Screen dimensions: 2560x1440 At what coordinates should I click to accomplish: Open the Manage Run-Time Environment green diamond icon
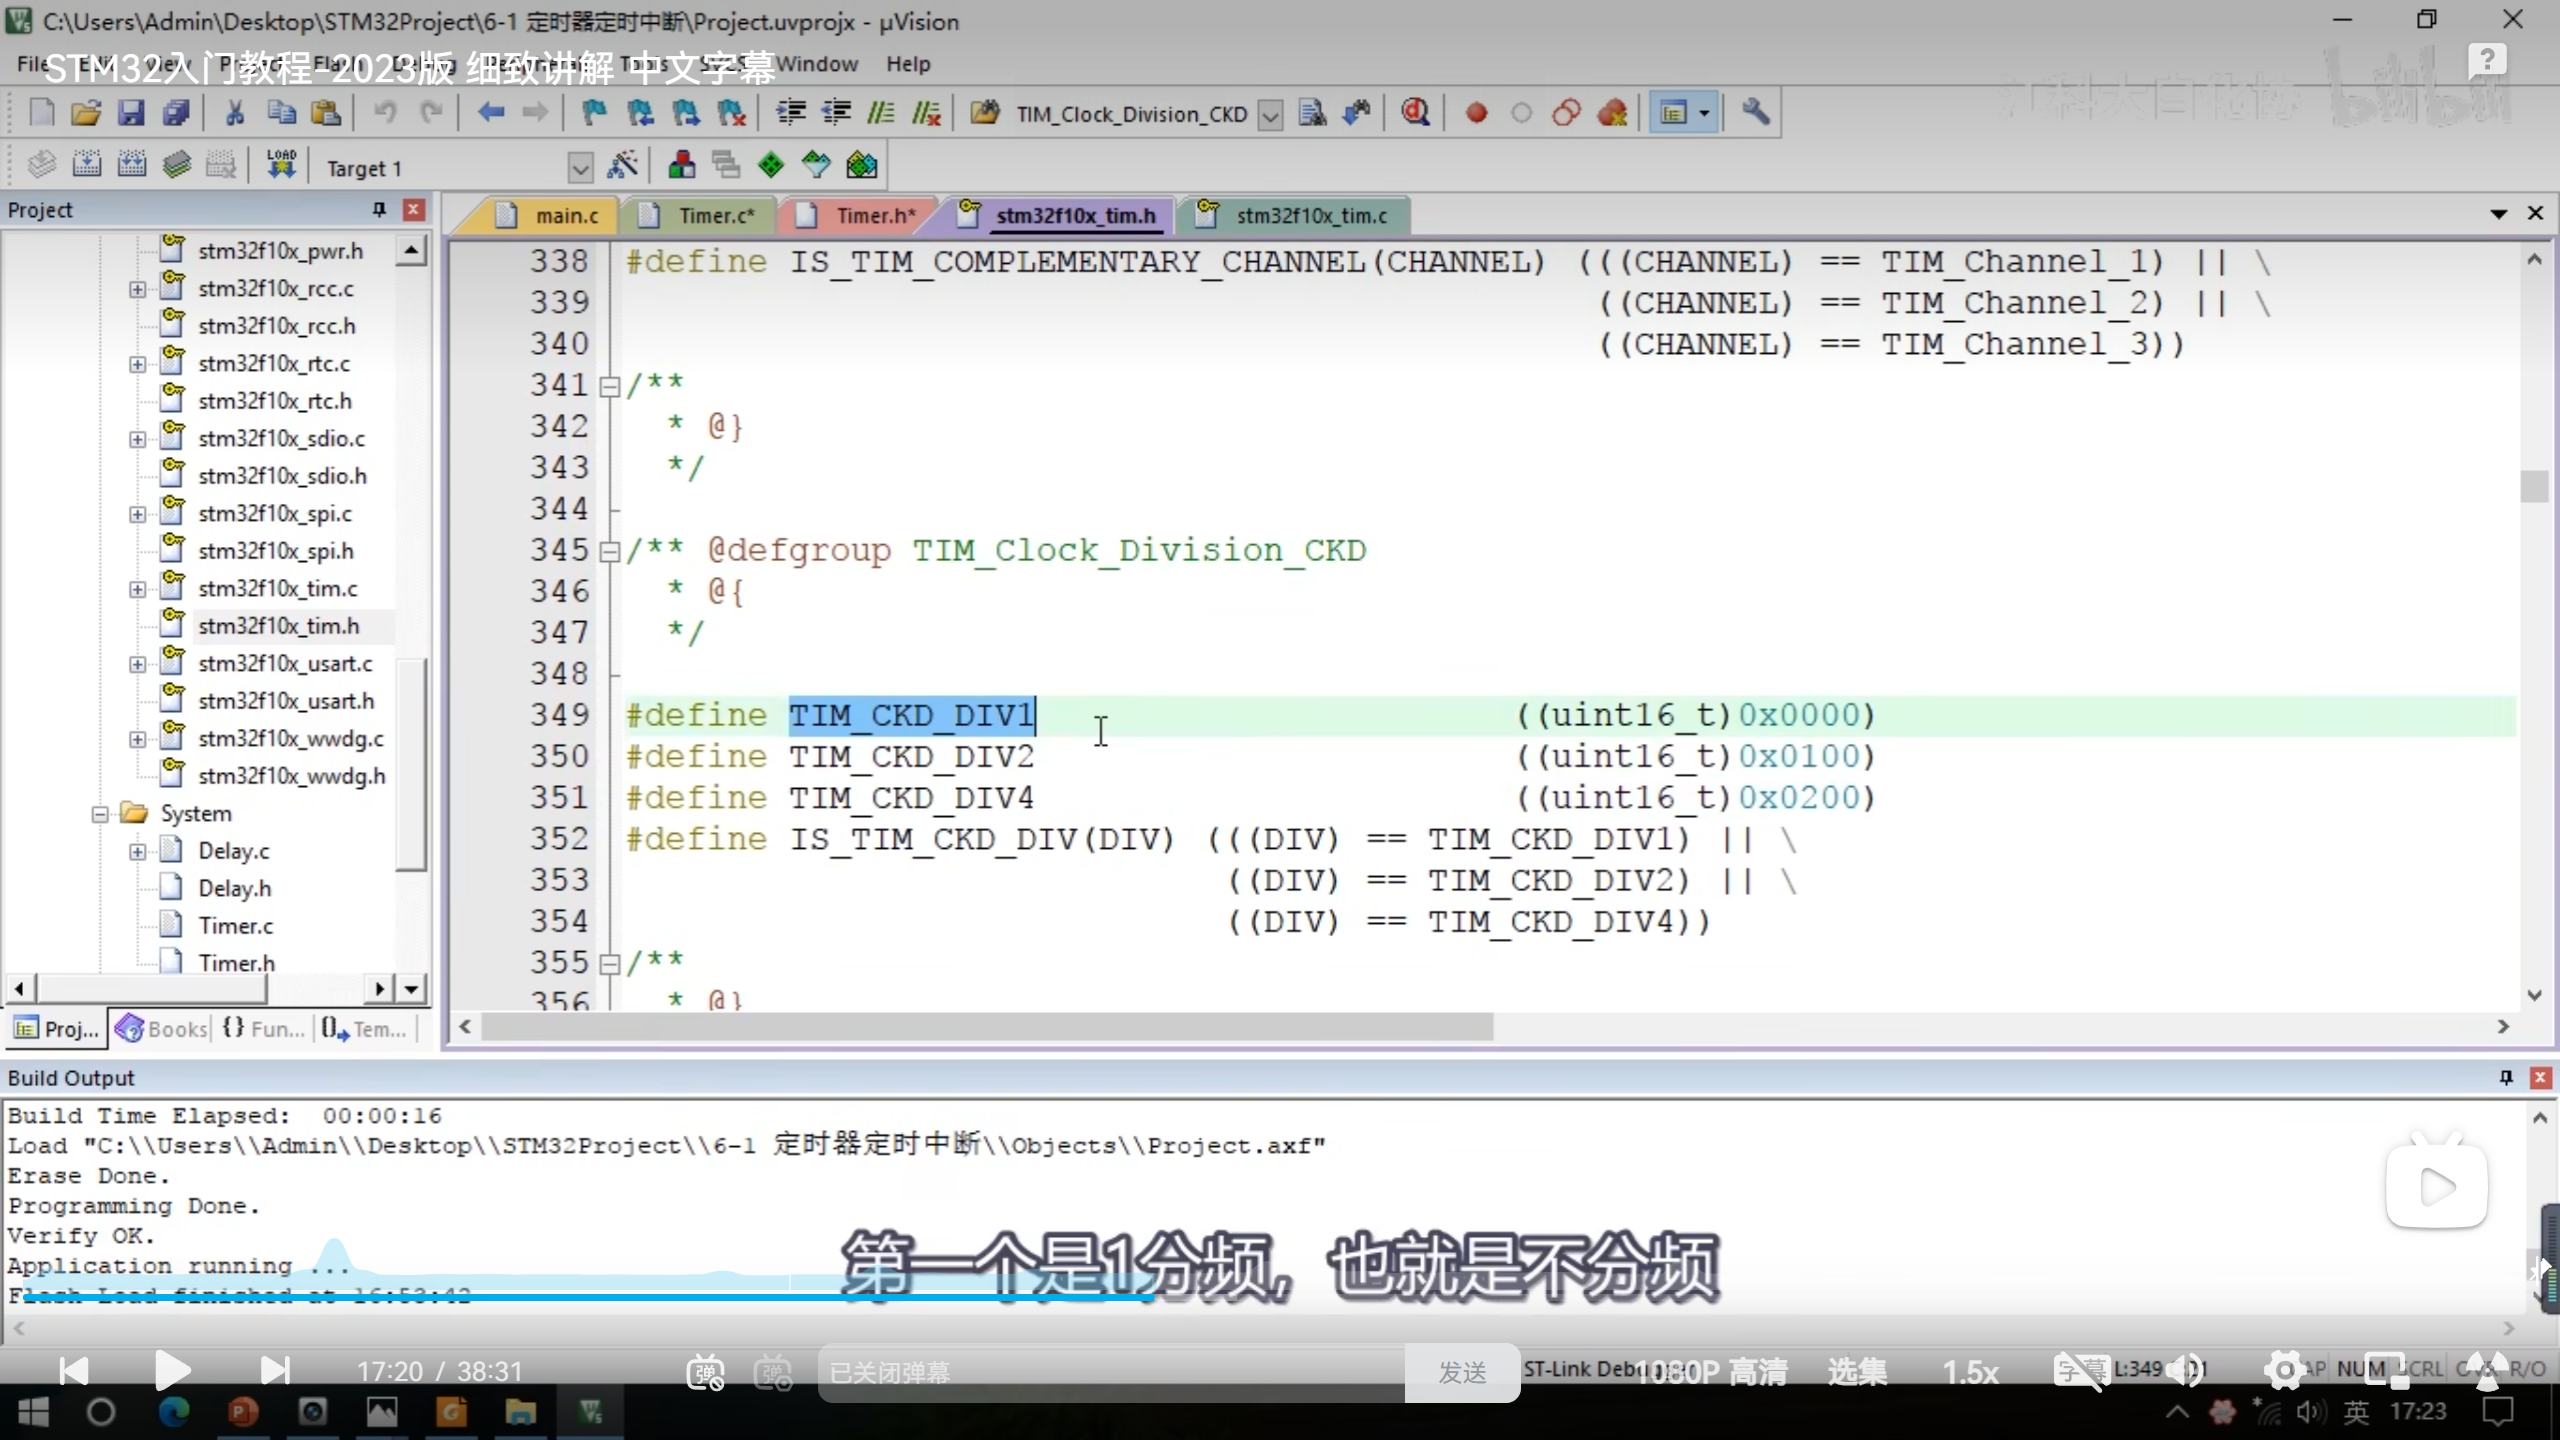click(x=771, y=165)
